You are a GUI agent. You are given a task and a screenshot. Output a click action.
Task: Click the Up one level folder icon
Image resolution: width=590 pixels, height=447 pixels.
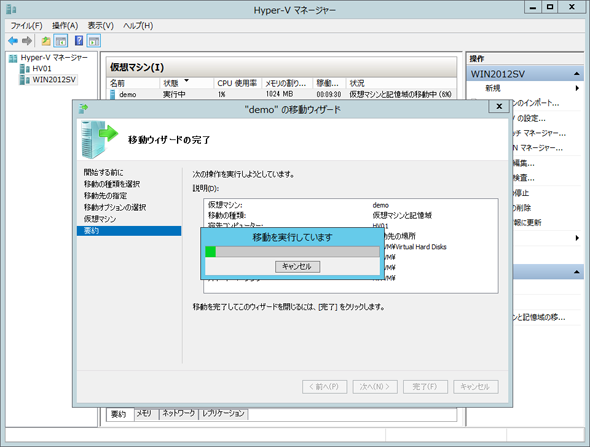click(x=46, y=41)
